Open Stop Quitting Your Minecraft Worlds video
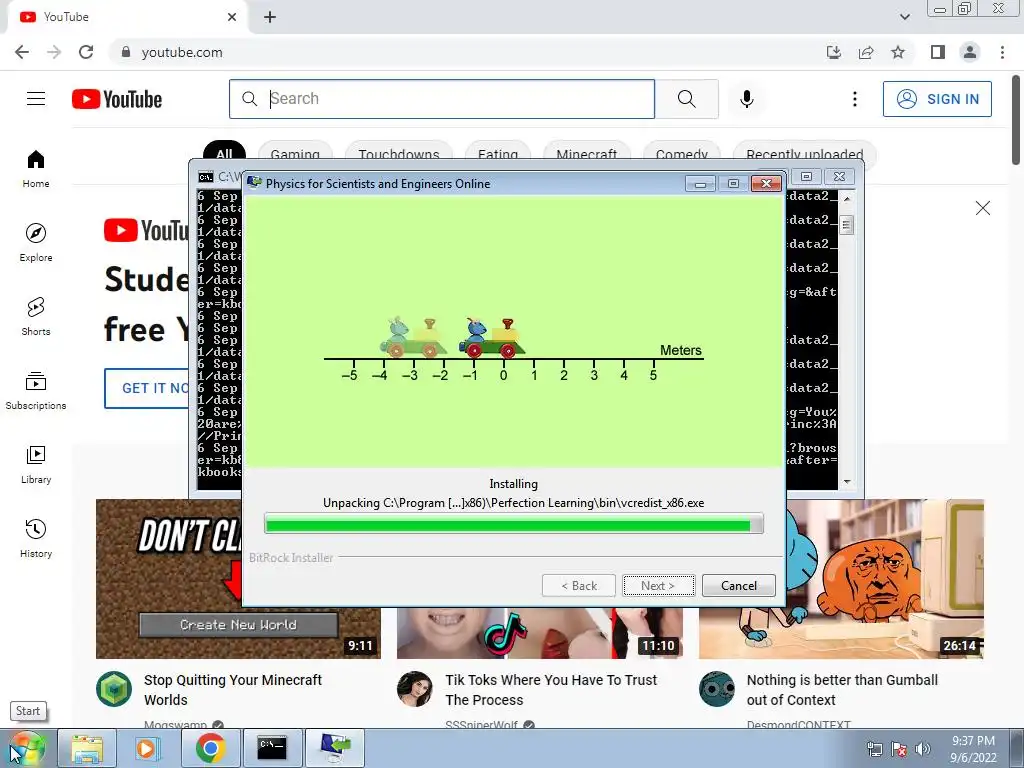The width and height of the screenshot is (1024, 768). [232, 690]
